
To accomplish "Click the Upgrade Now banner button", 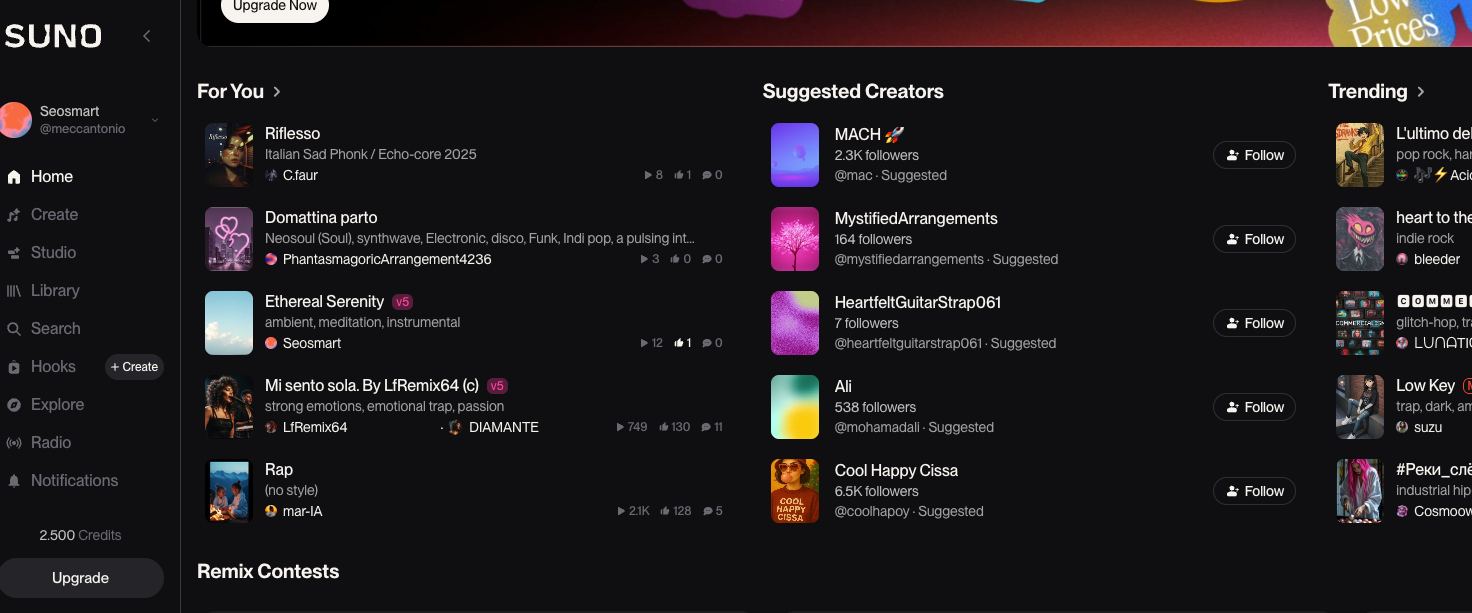I will (274, 7).
